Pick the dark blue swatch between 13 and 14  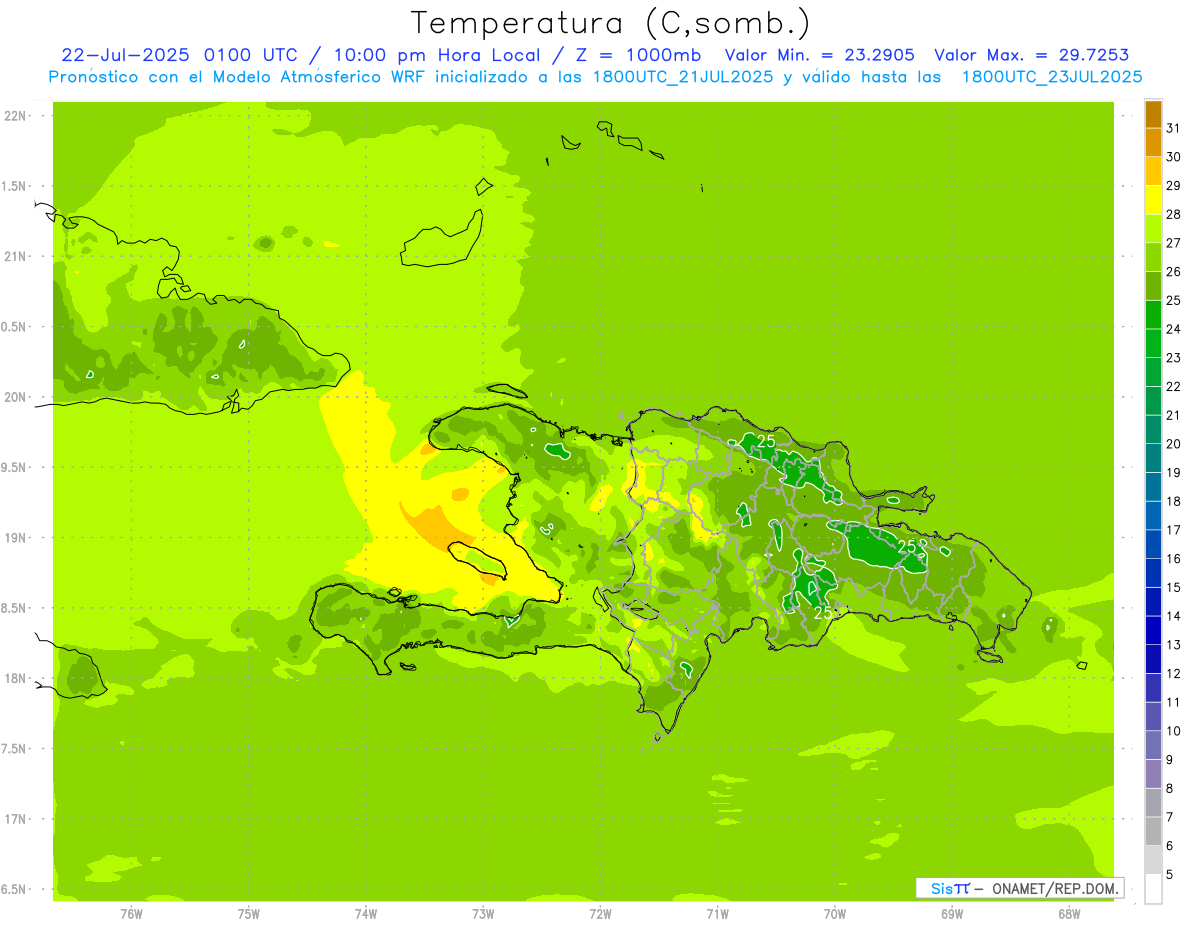coord(1153,631)
